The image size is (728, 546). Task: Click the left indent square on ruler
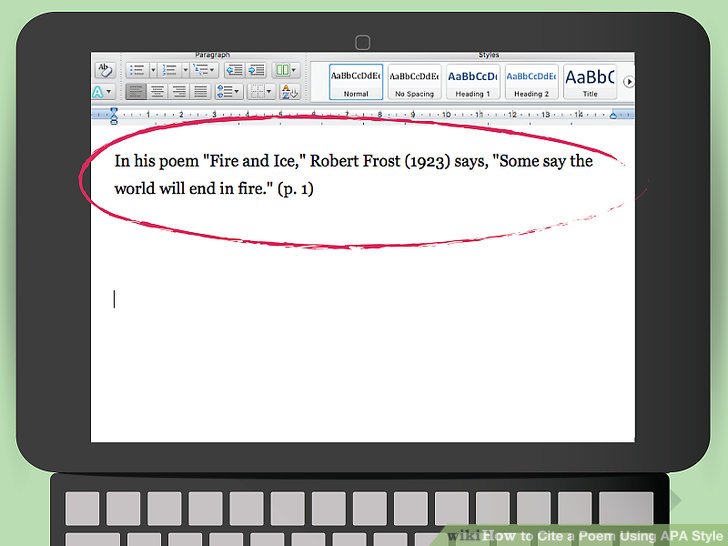point(114,122)
